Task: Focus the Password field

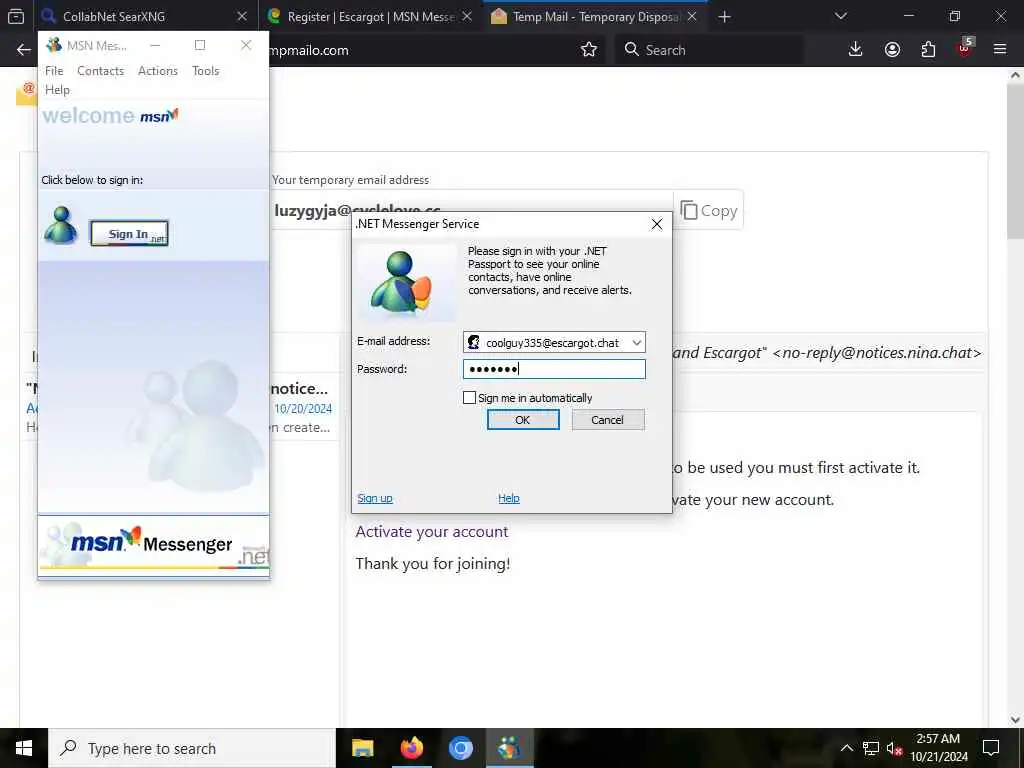Action: pos(554,369)
